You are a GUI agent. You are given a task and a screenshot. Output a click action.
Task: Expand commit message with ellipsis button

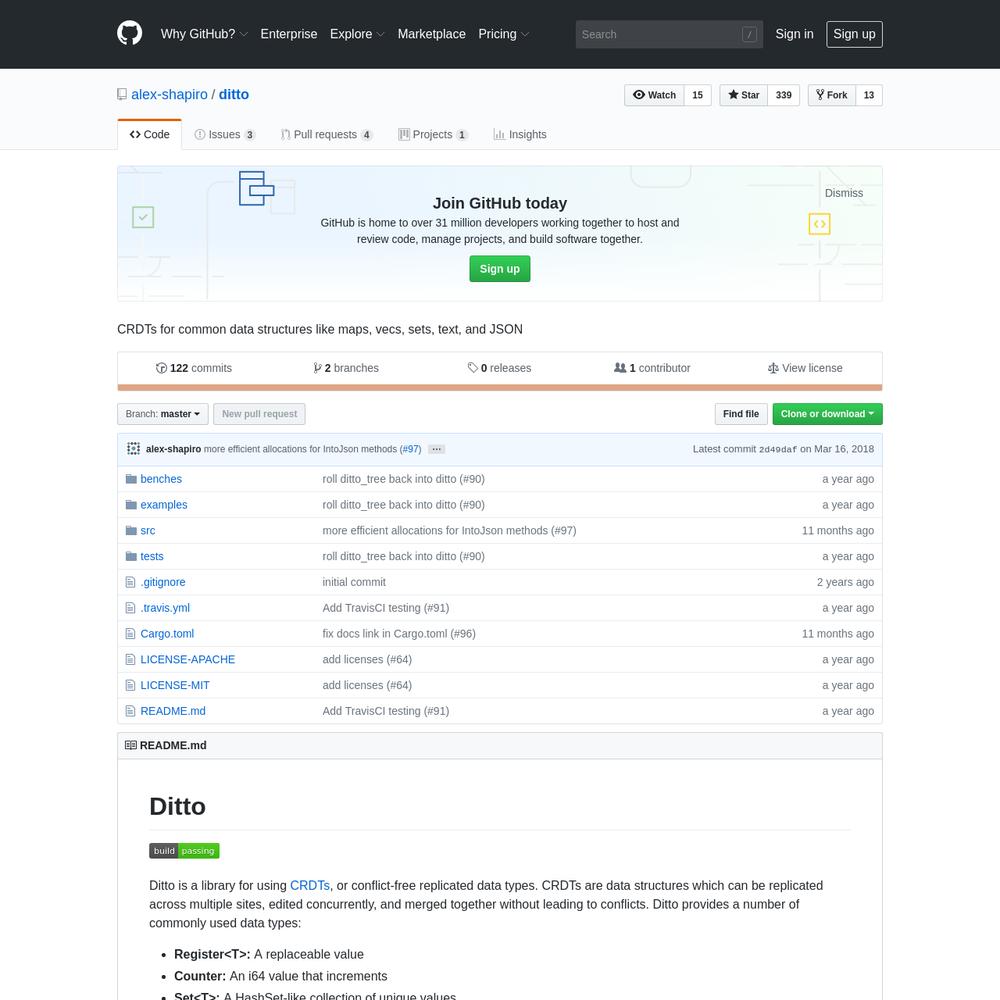436,449
